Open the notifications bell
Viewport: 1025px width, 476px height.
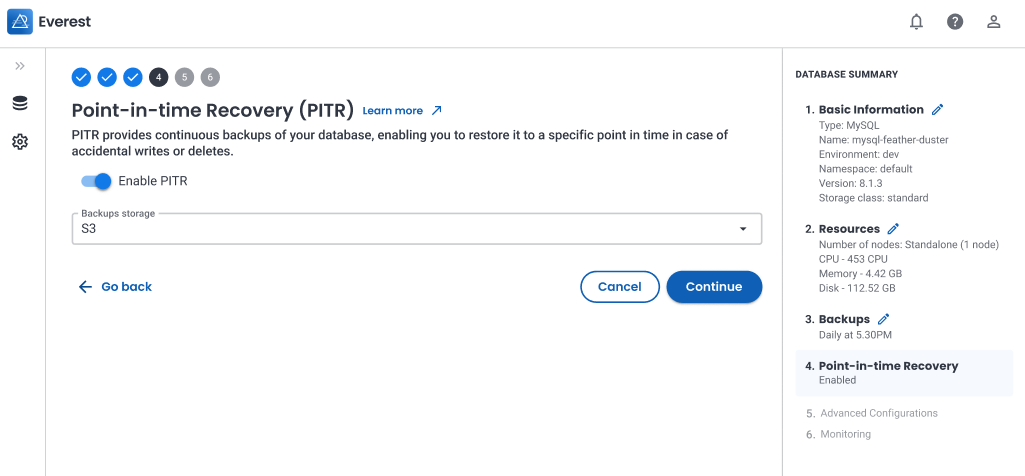click(916, 21)
